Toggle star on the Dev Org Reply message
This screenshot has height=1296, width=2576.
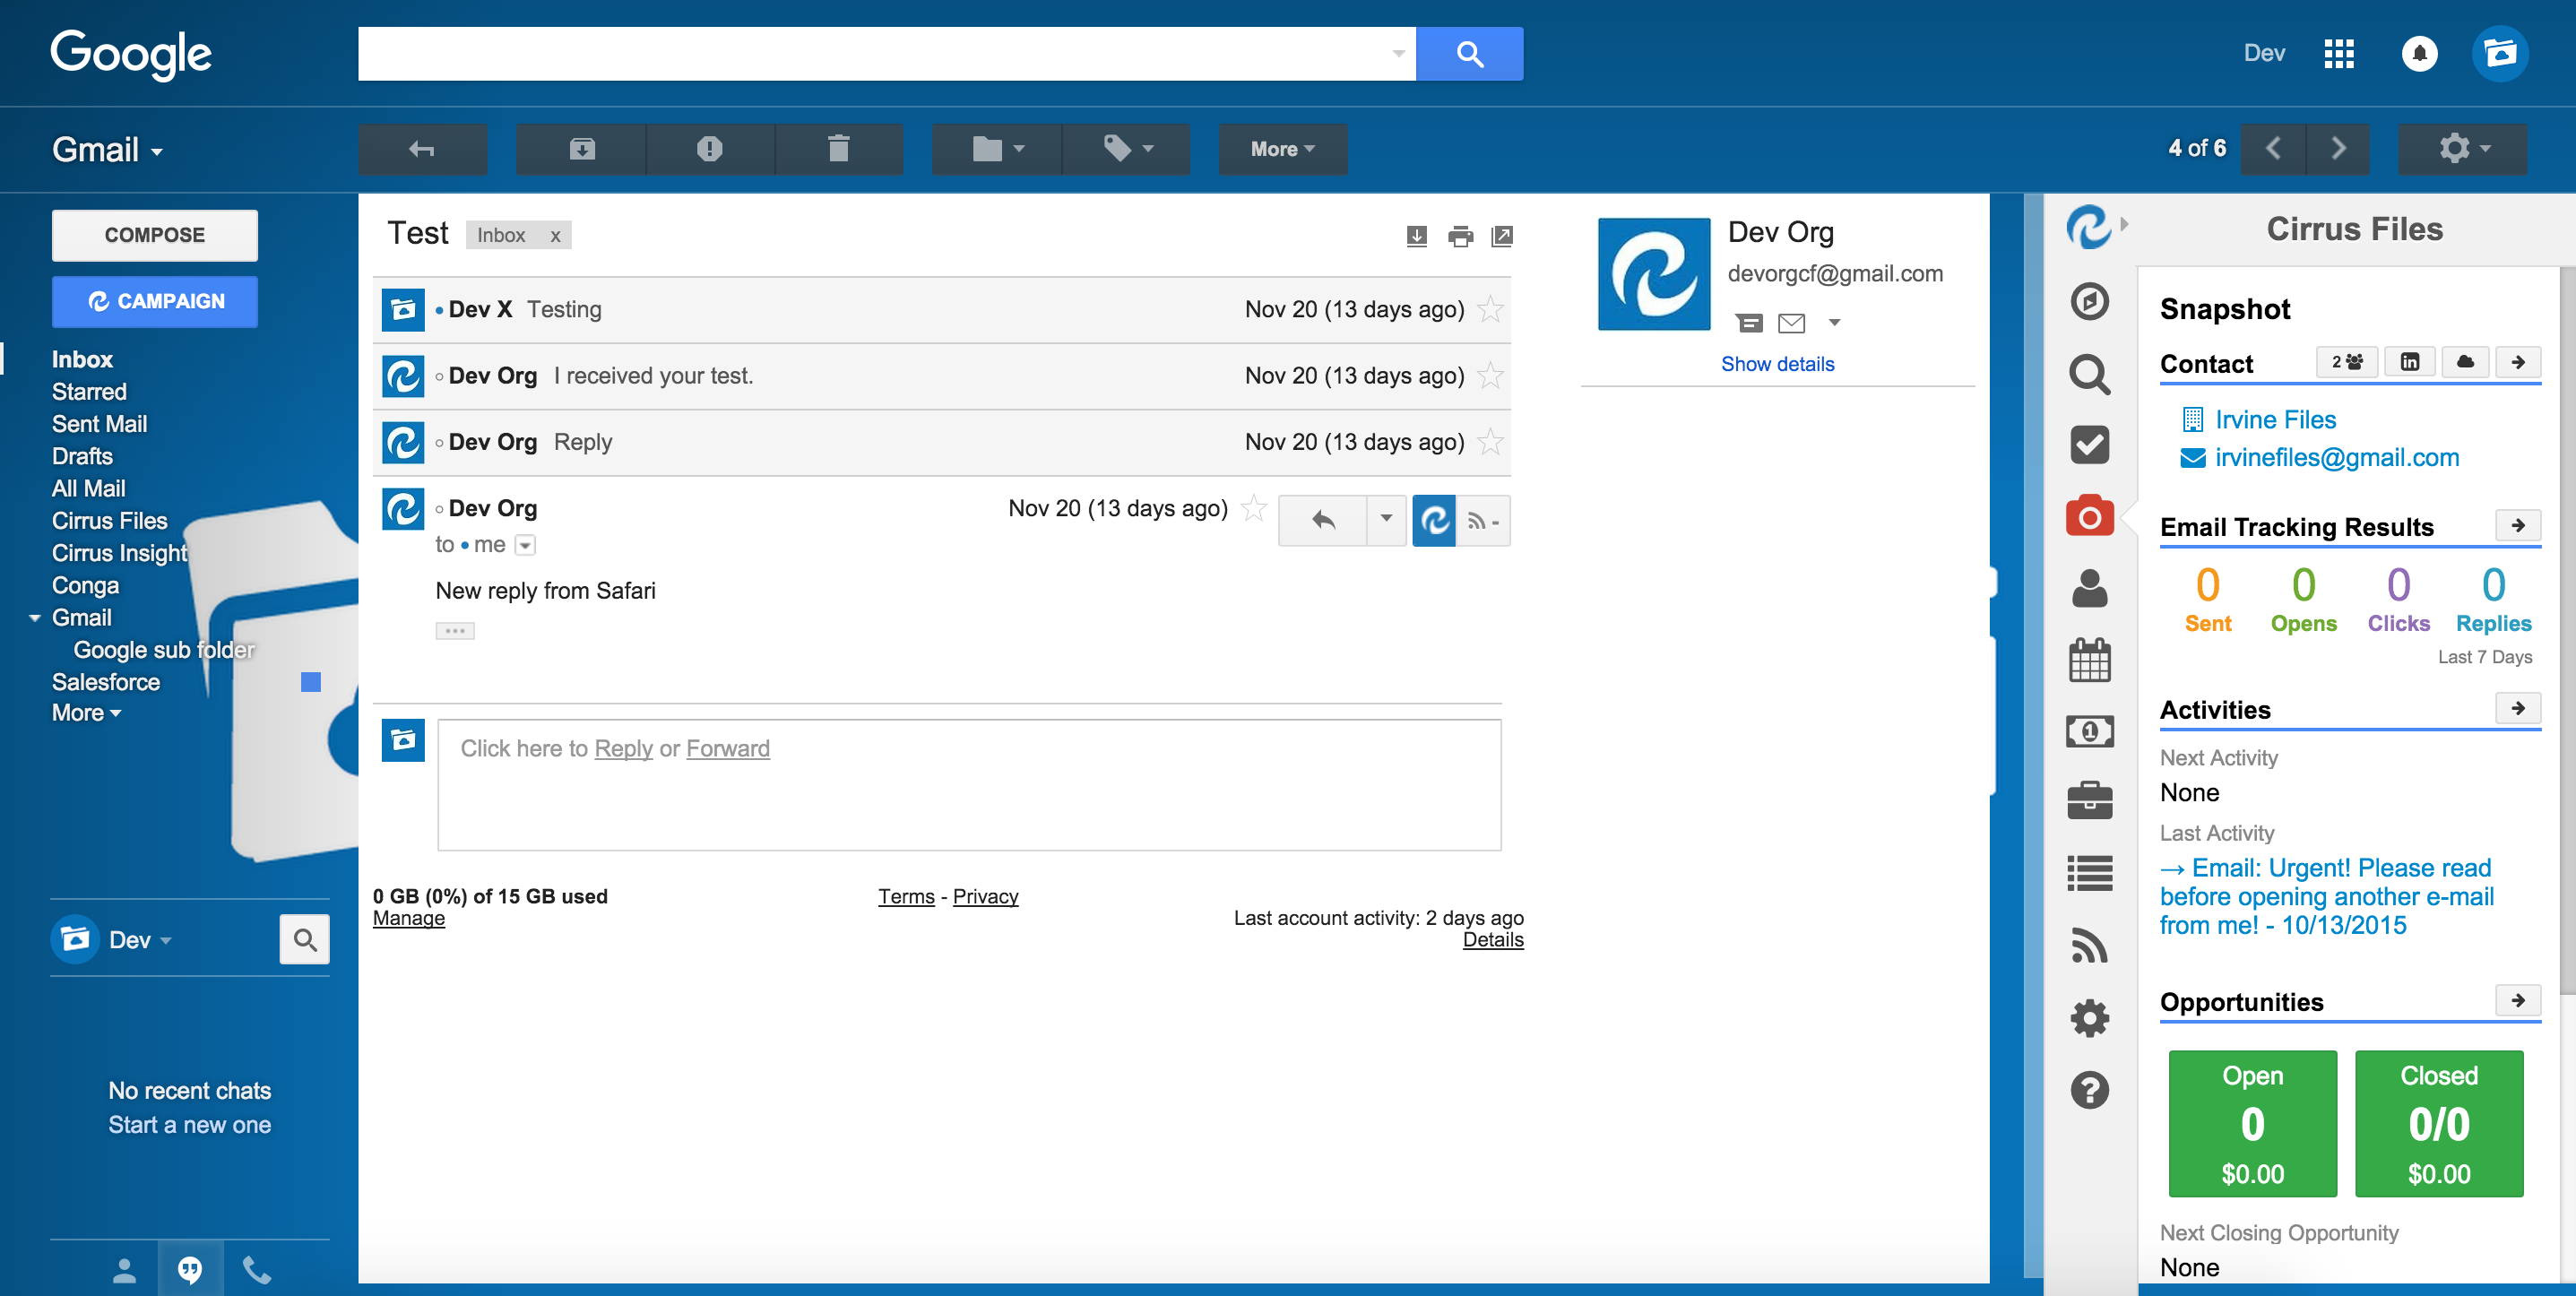pos(1490,442)
